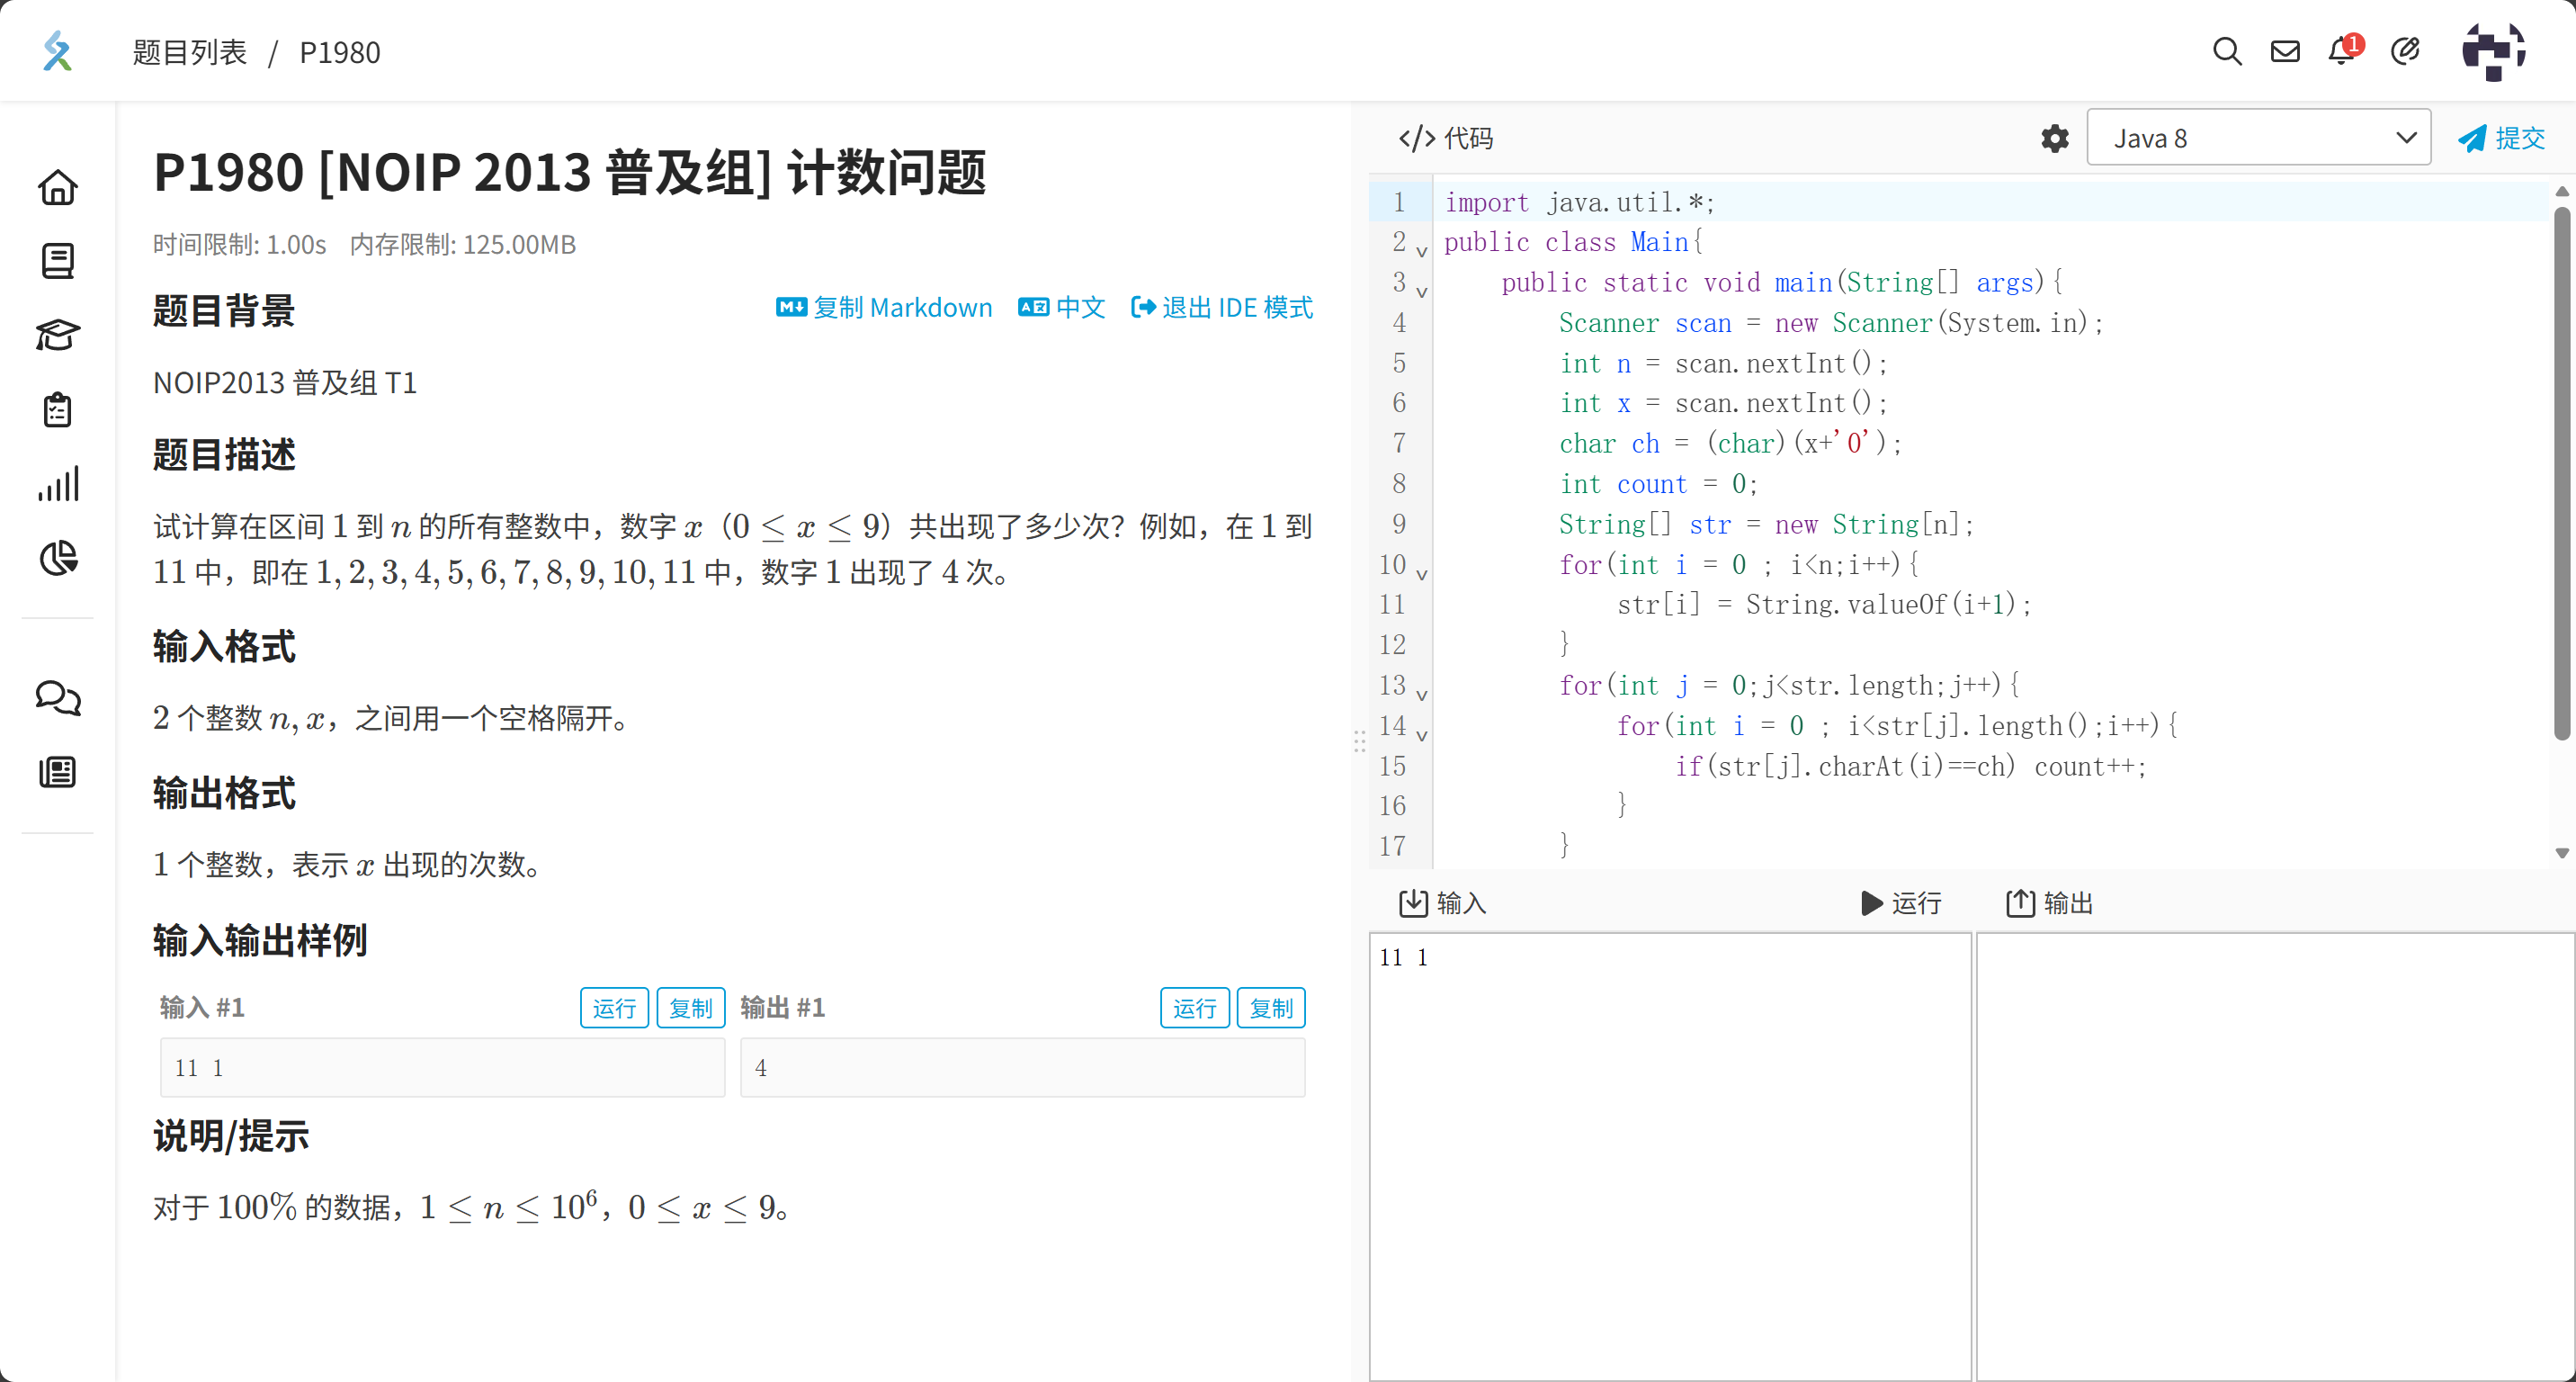Image resolution: width=2576 pixels, height=1382 pixels.
Task: Open P1980 breadcrumb tab
Action: coord(339,52)
